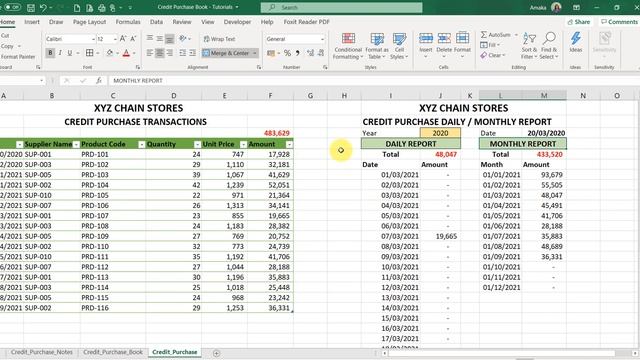This screenshot has height=360, width=640.
Task: Apply Comma Style format
Action: 298,53
